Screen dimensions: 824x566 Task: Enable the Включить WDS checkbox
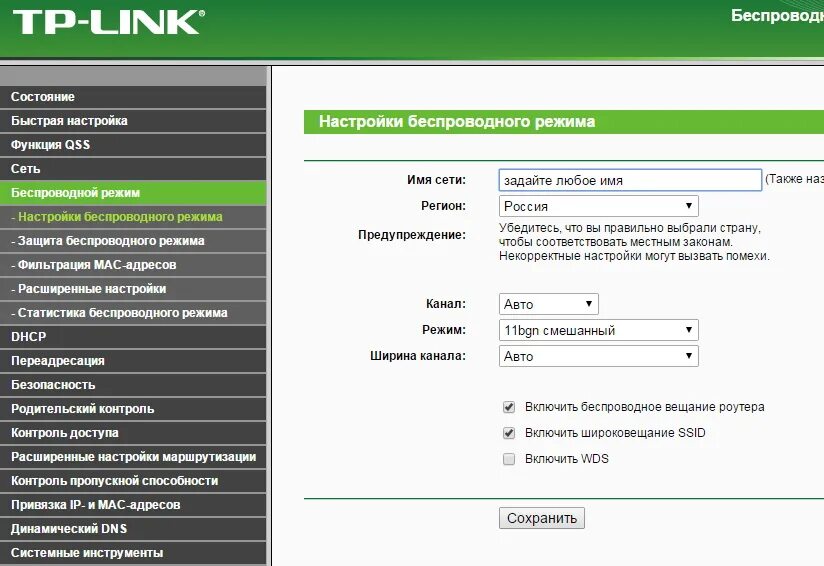(x=509, y=459)
